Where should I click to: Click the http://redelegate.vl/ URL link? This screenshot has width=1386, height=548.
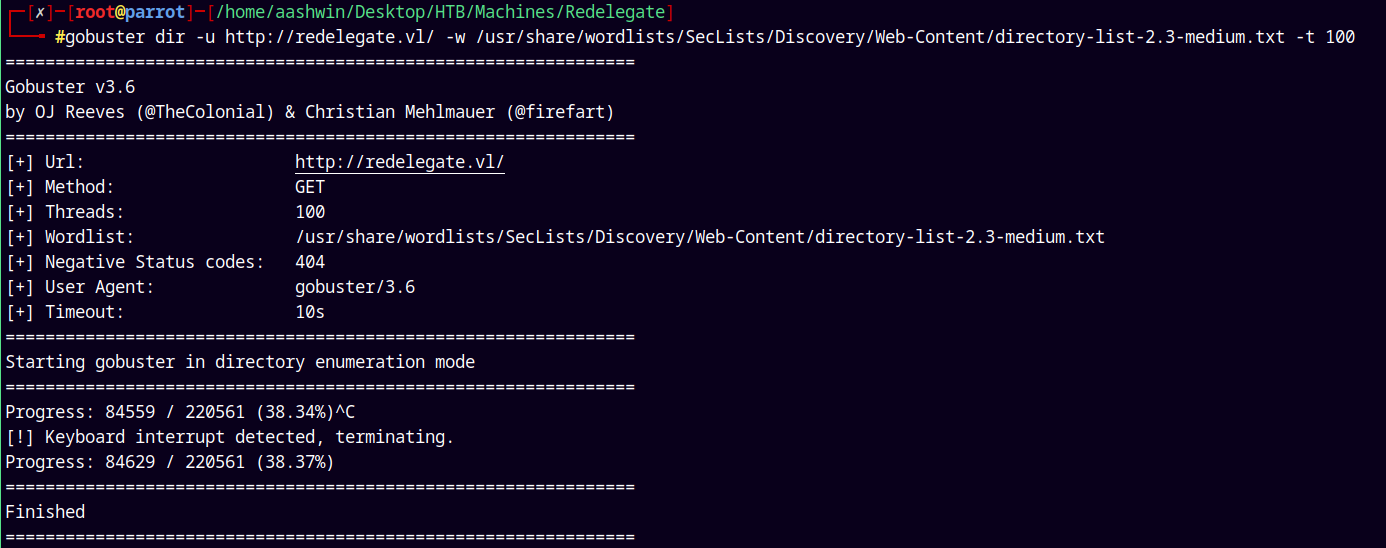pyautogui.click(x=400, y=162)
